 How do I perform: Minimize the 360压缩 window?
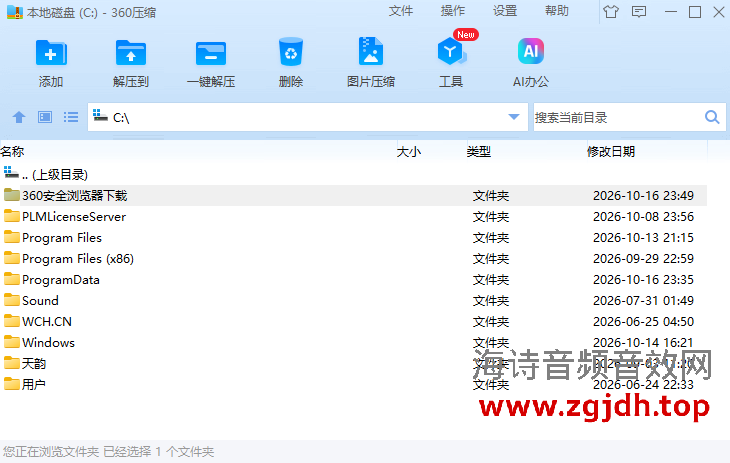coord(670,12)
